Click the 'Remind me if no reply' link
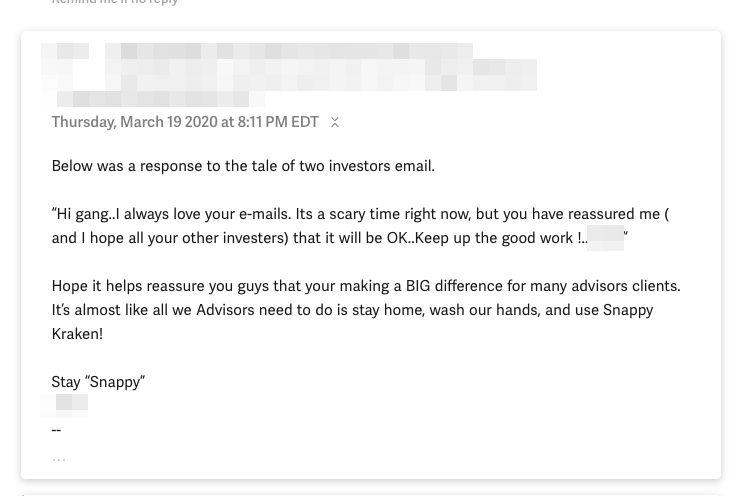The height and width of the screenshot is (496, 751). [115, 2]
